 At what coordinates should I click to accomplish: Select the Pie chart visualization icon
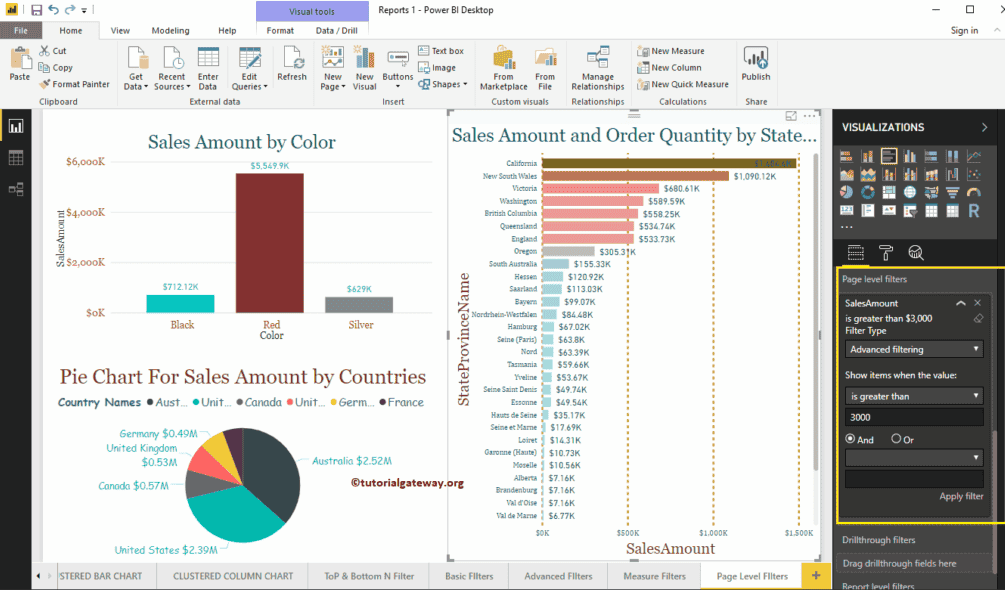(x=846, y=192)
